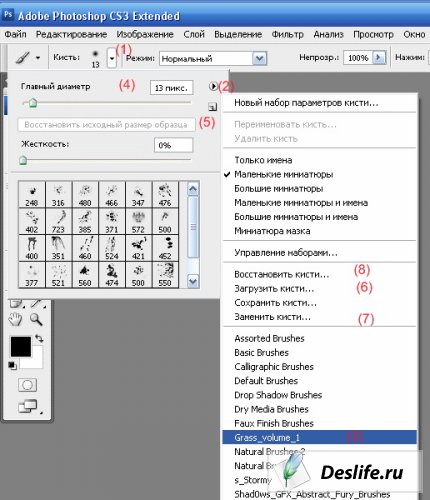Open the Изображение menu
This screenshot has width=430, height=500.
145,34
